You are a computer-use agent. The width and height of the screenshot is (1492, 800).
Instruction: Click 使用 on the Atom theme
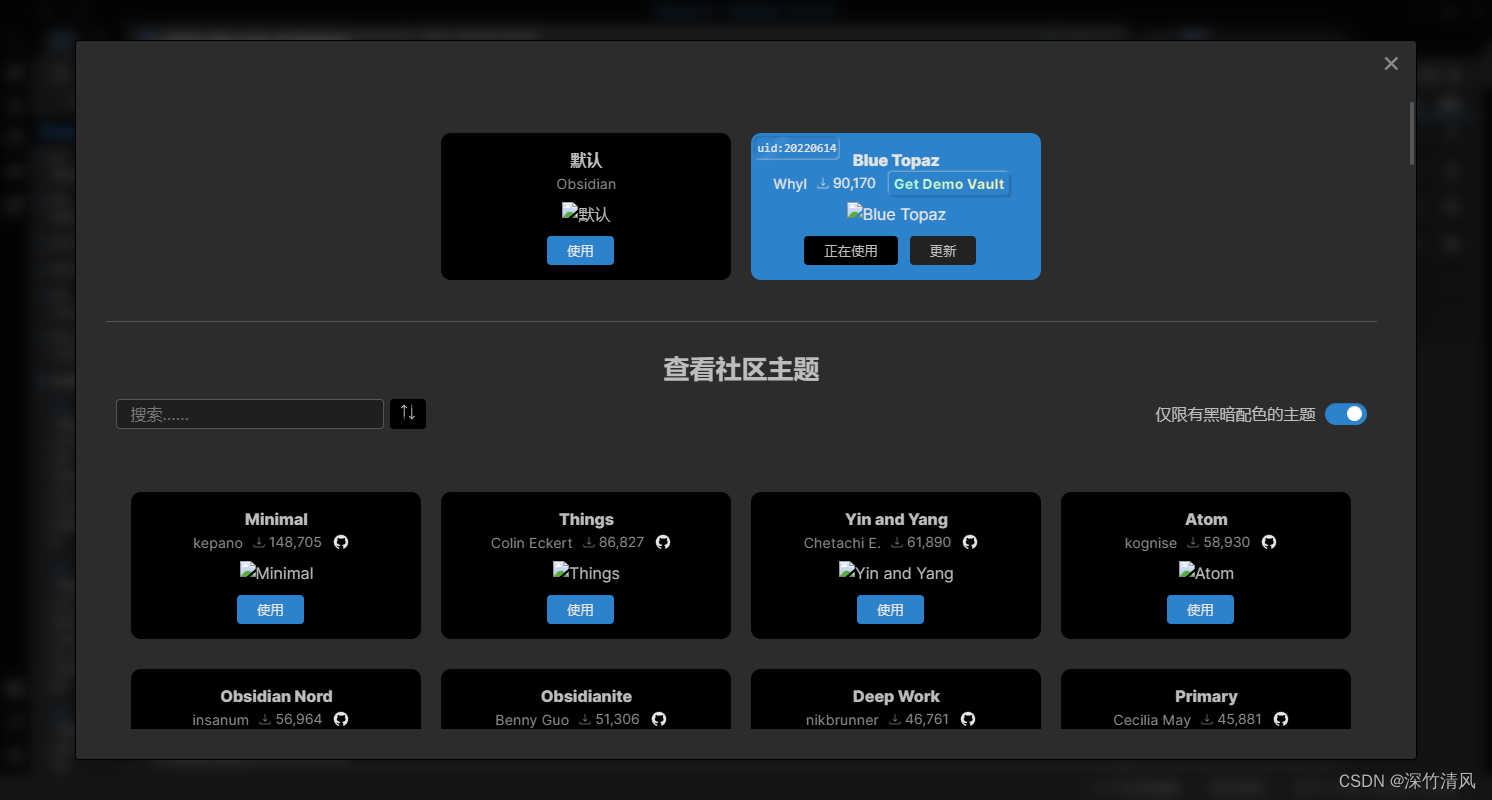tap(1200, 609)
